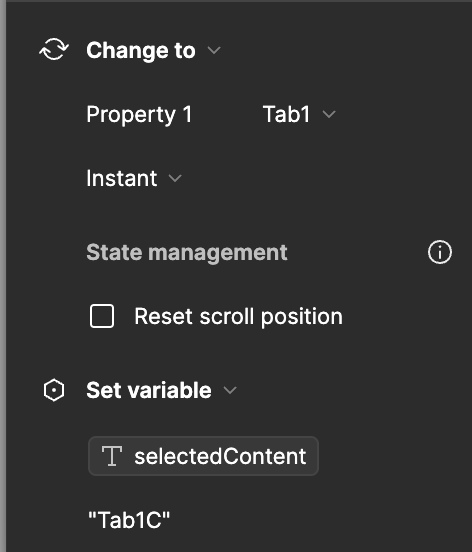Click the Change to action label
The width and height of the screenshot is (472, 552).
pos(141,50)
